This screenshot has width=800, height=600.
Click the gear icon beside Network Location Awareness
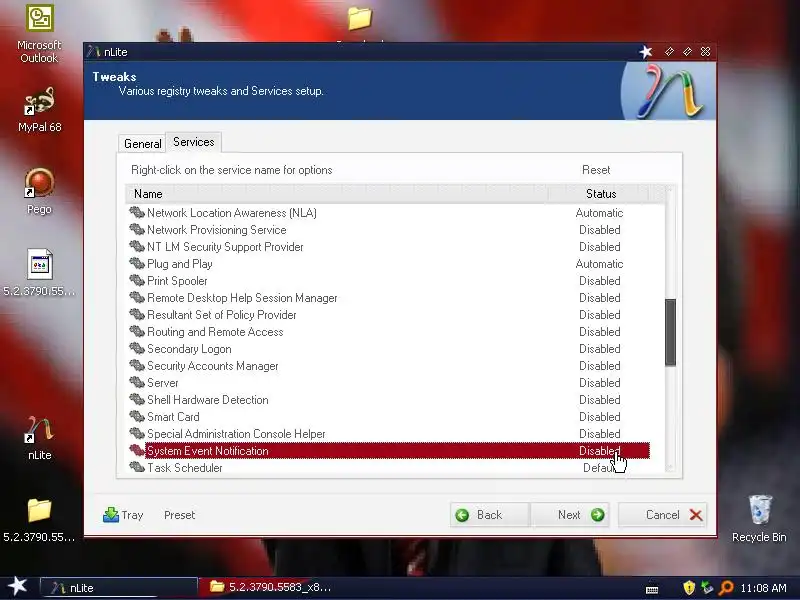point(137,212)
